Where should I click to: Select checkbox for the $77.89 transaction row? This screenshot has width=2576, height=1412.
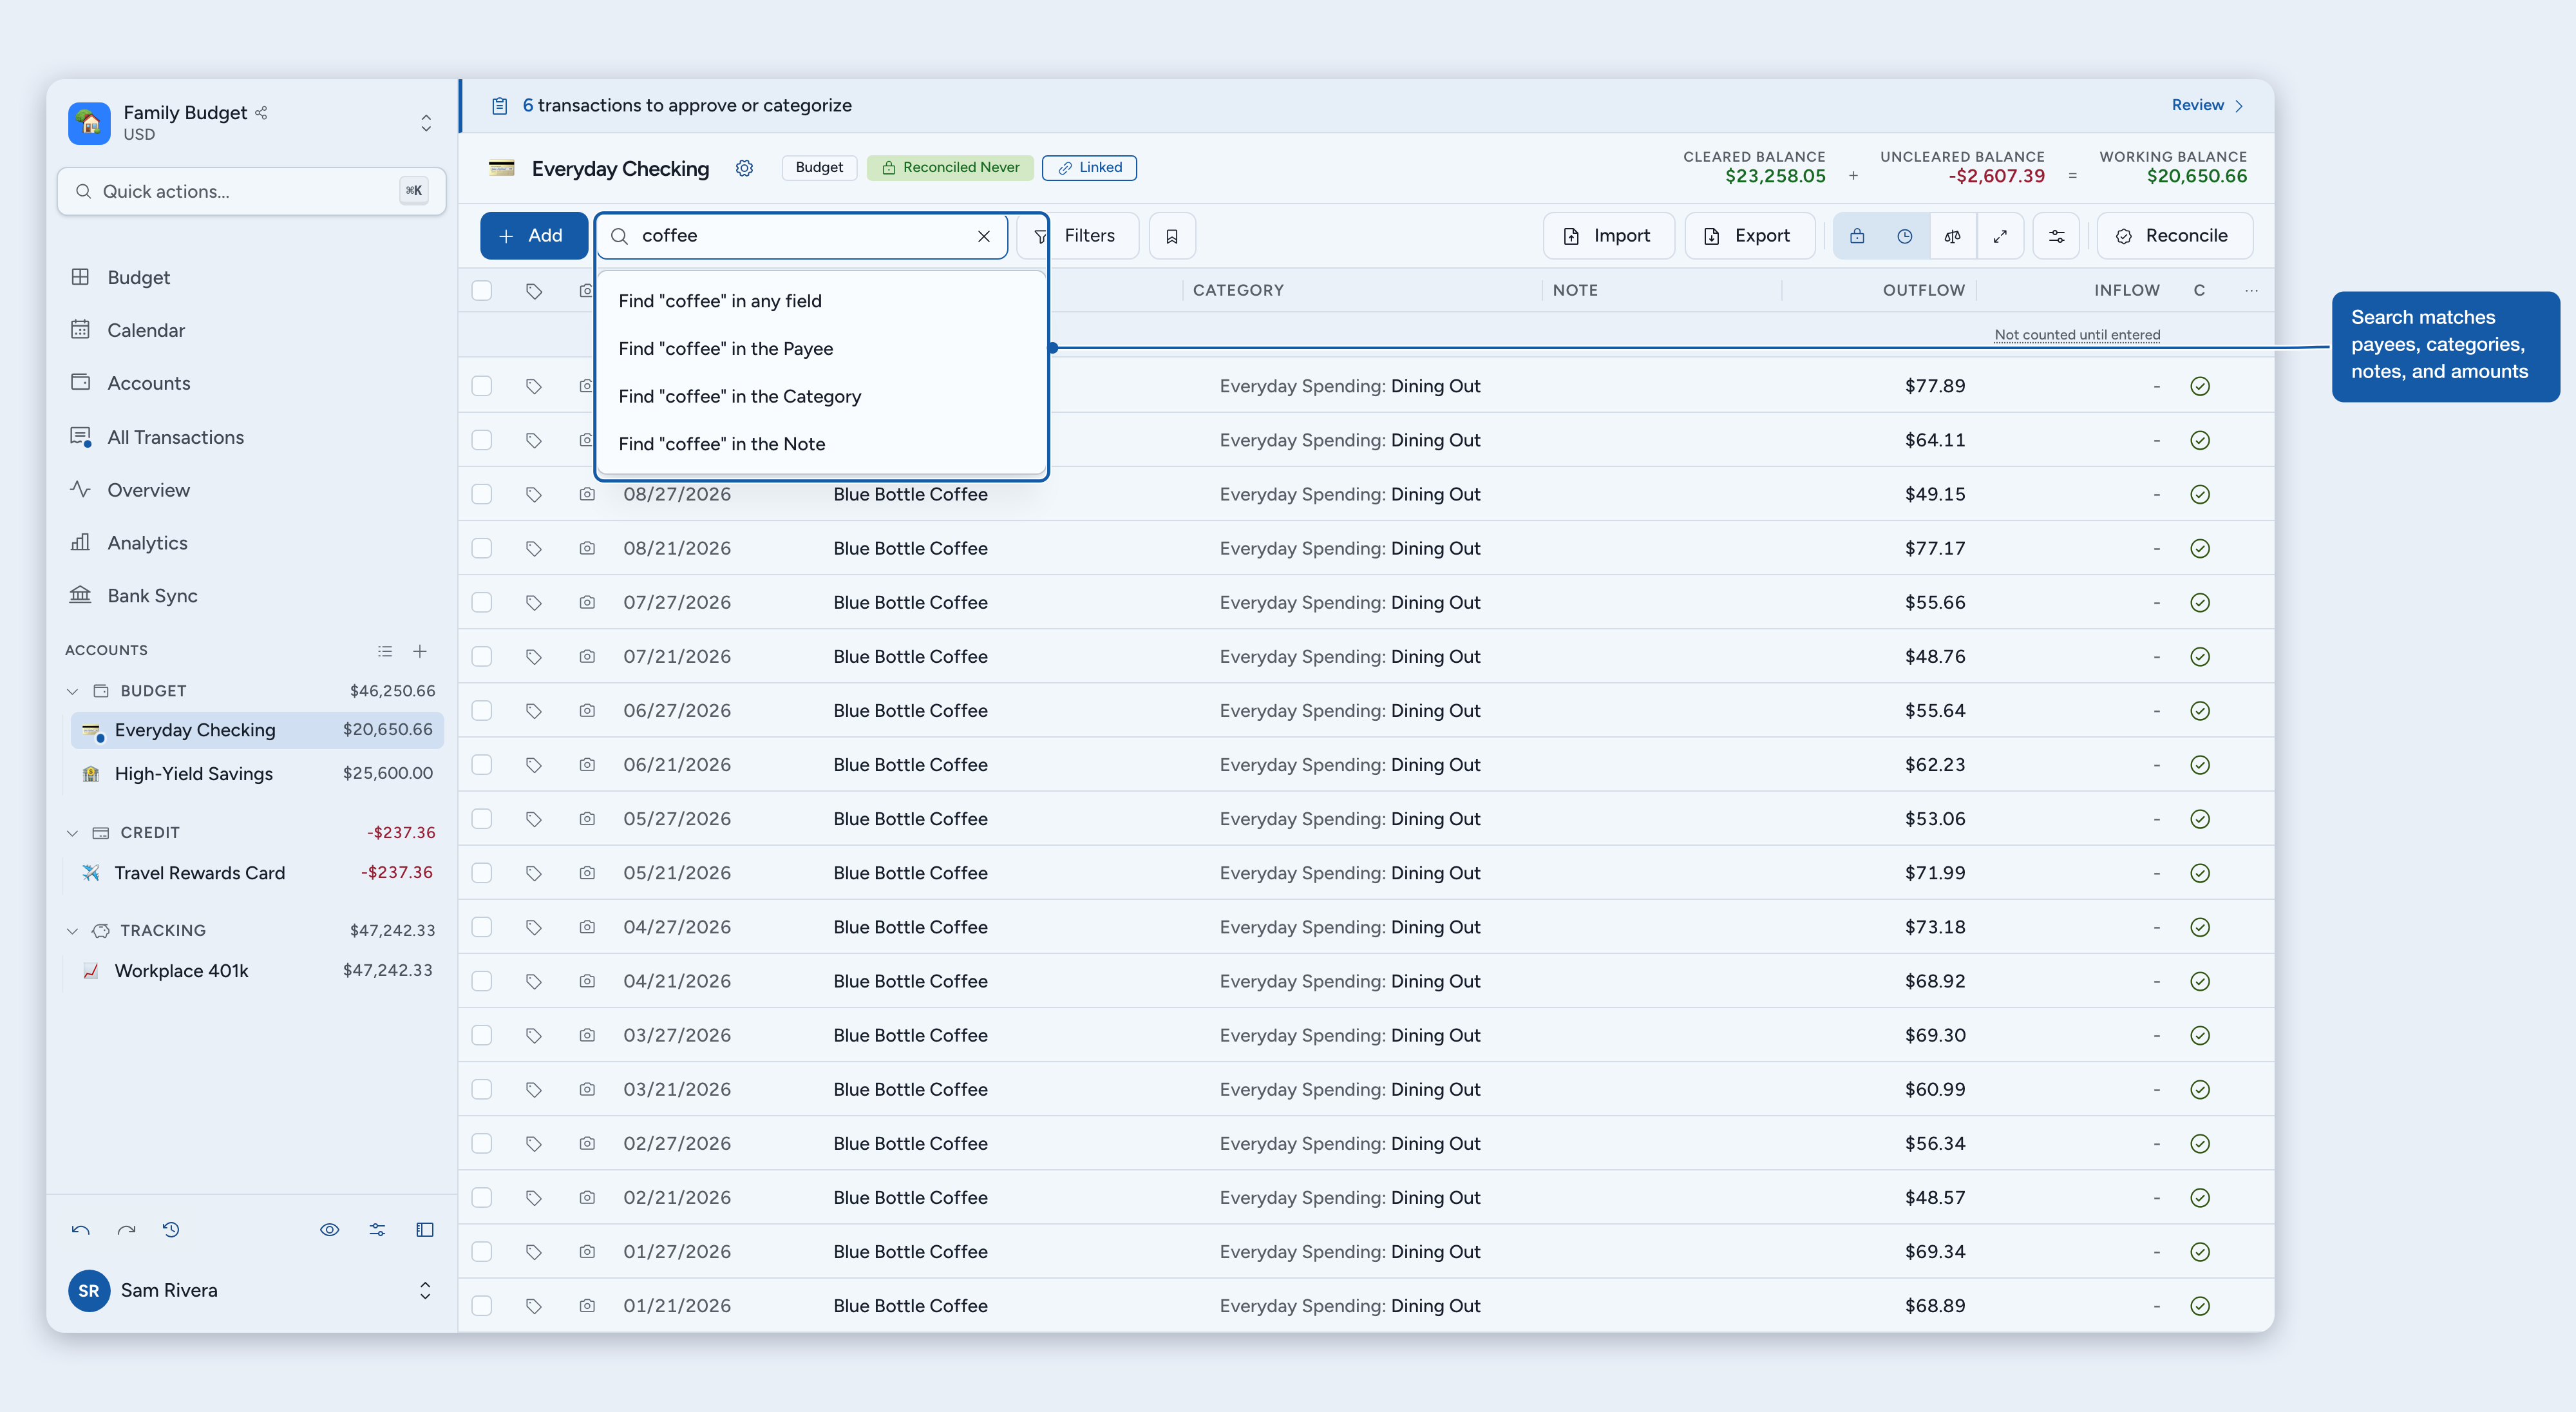coord(482,386)
